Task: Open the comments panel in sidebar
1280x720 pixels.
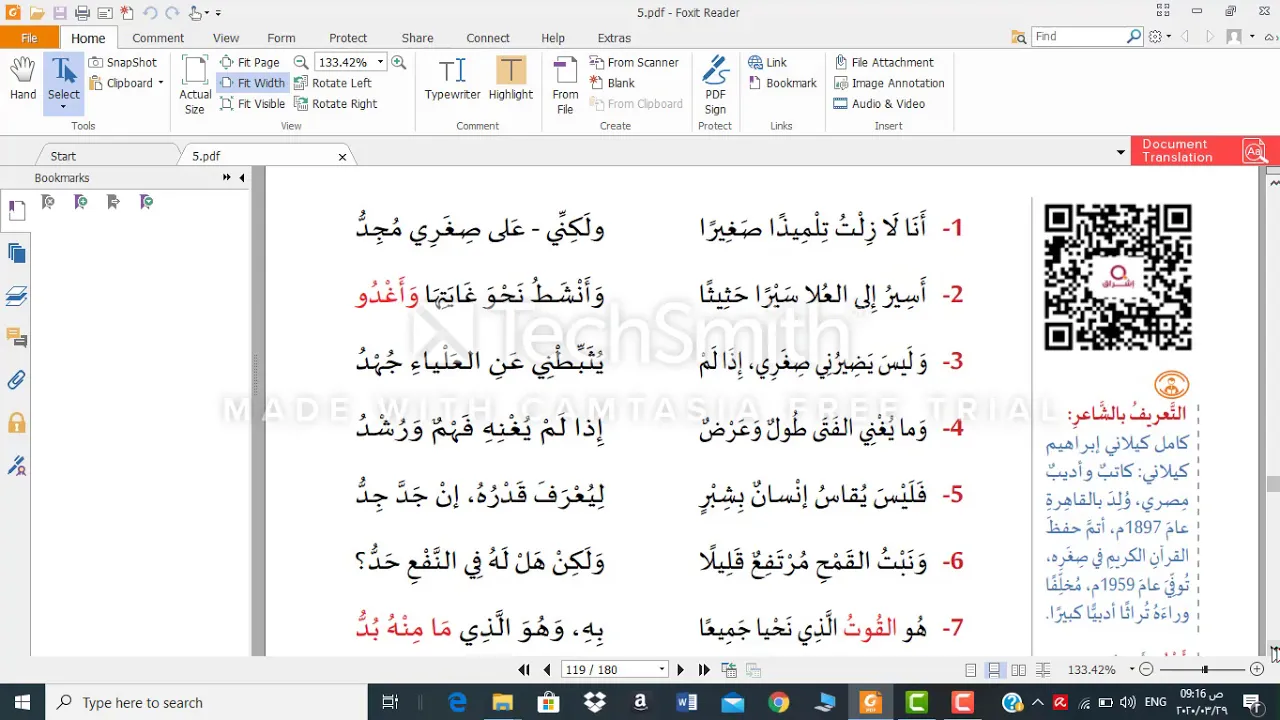Action: click(x=16, y=338)
